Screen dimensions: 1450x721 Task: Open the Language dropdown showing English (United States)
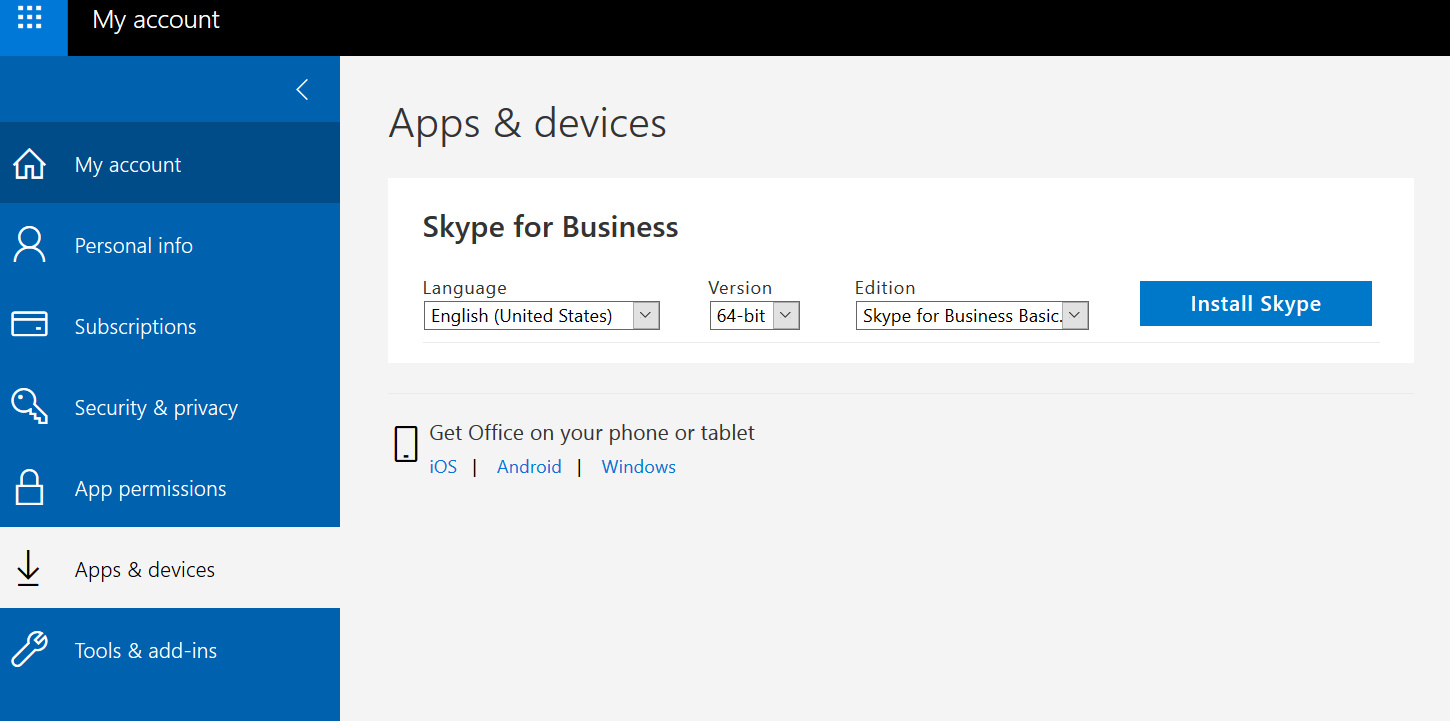[541, 316]
